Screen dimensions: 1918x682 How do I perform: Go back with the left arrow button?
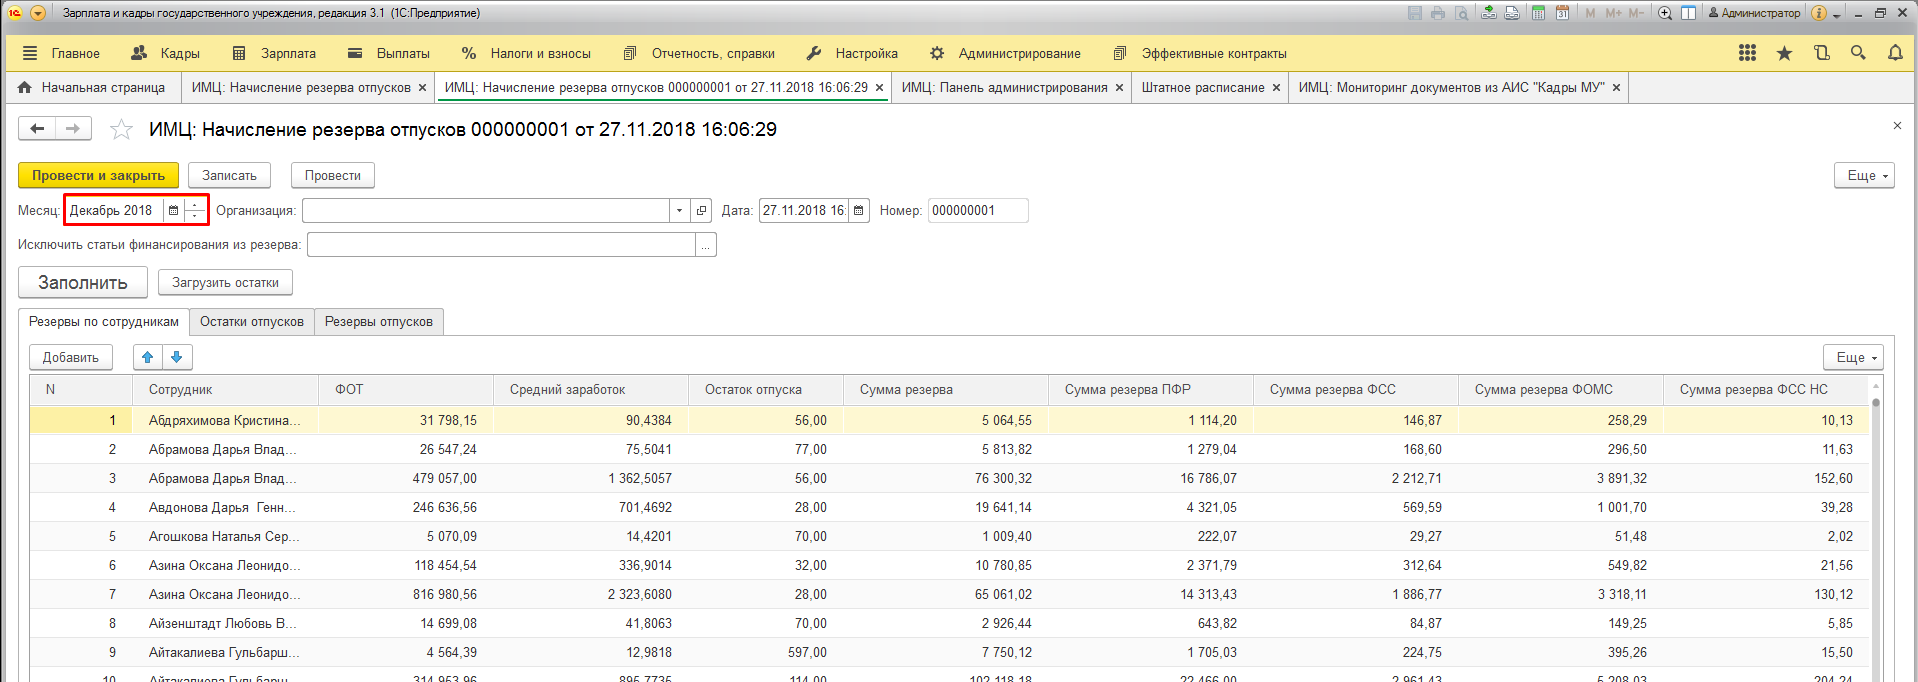coord(37,128)
